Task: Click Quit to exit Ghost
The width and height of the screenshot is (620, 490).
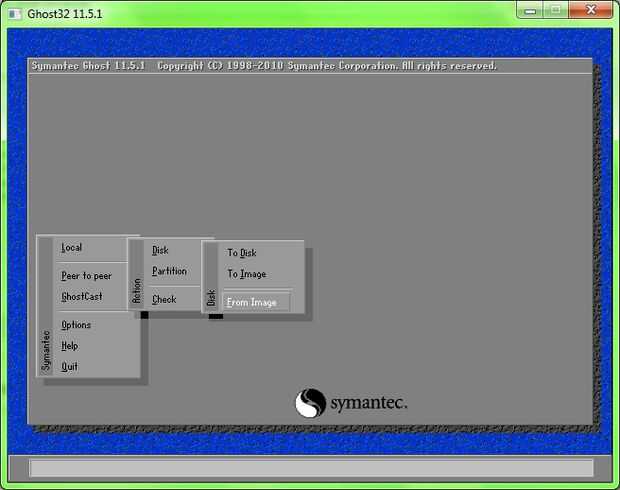Action: pyautogui.click(x=70, y=367)
